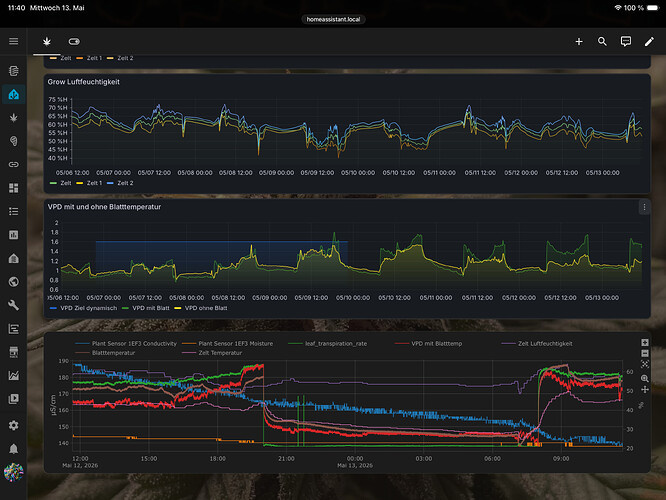
Task: Toggle Plant Sensor 1EF3 Moisture trace
Action: pos(228,344)
